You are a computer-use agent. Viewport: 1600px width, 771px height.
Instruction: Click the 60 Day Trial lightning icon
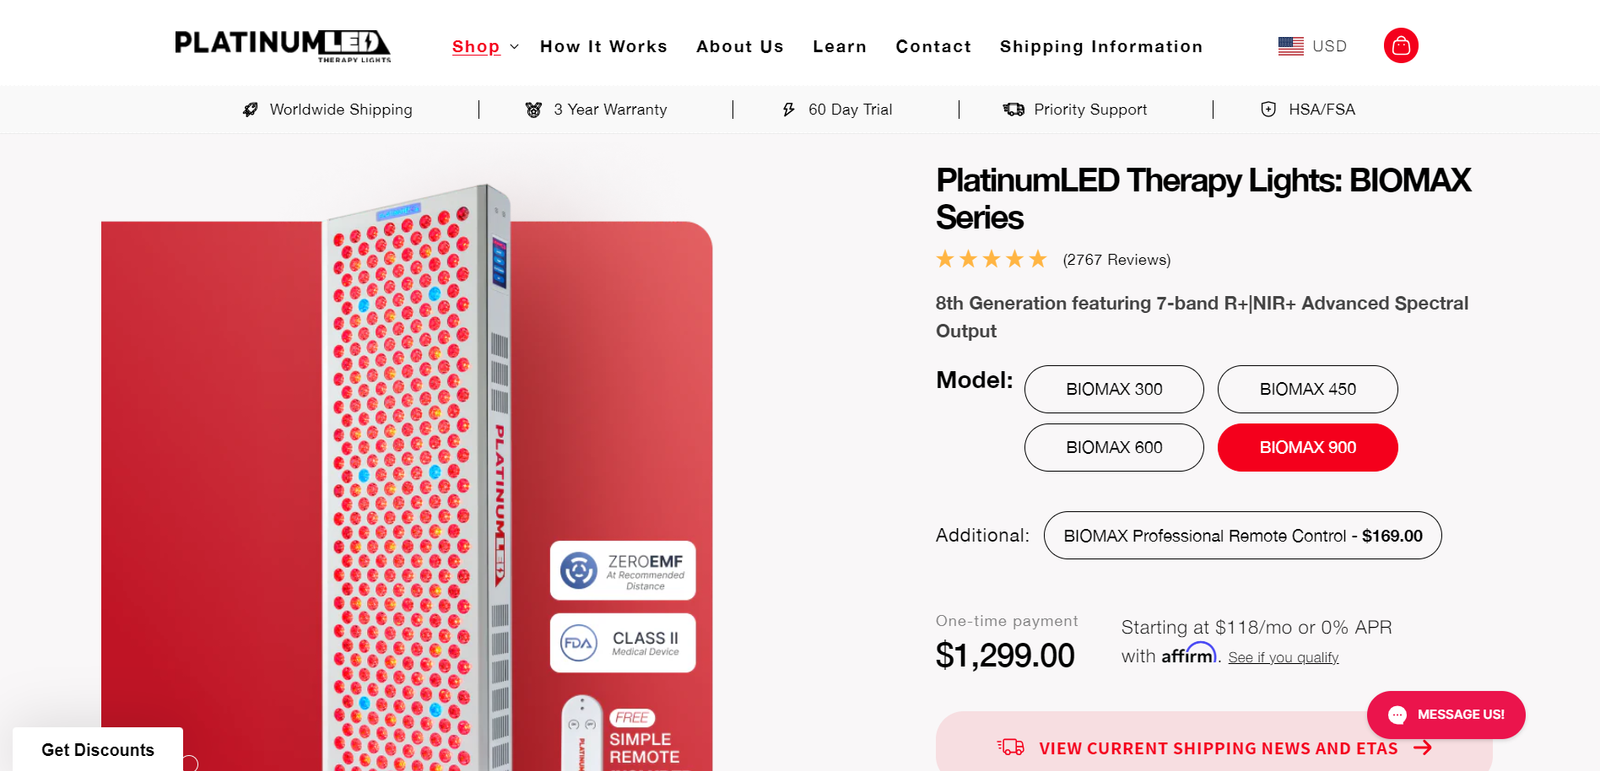[789, 109]
